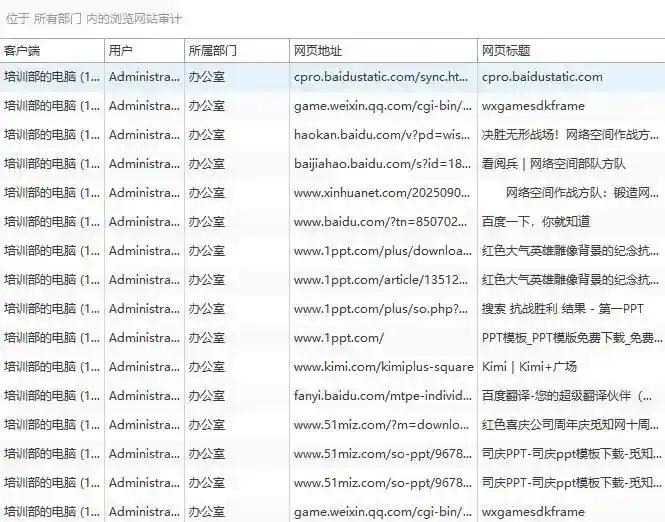Click the fanyi.baidu.com/mtpe-individ... address

click(x=383, y=396)
